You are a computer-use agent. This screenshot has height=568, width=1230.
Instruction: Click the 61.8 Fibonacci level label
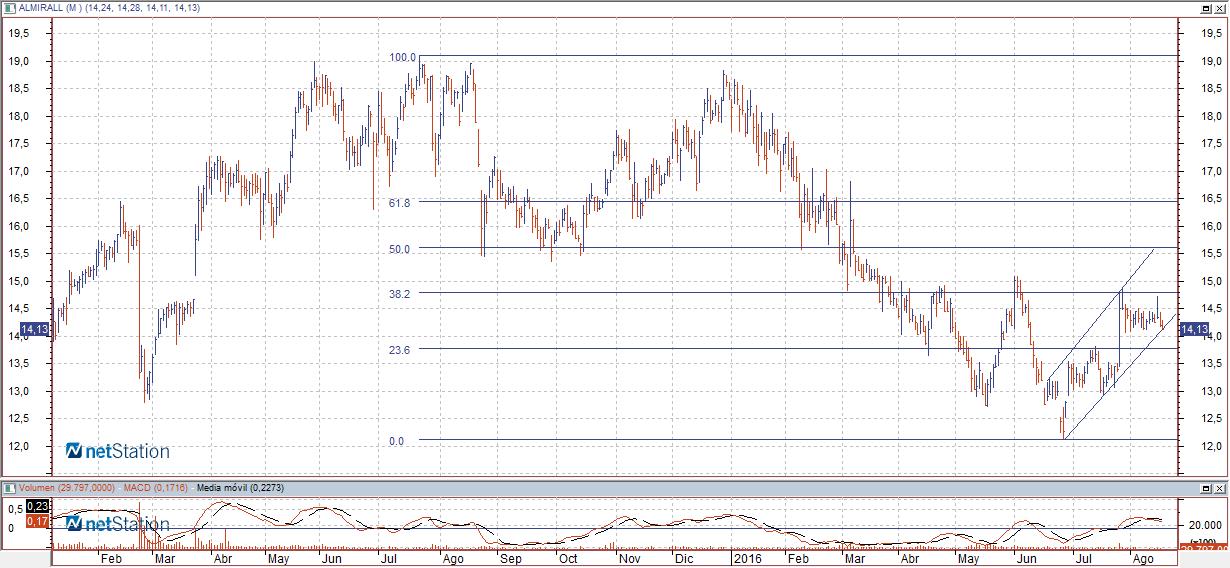[x=399, y=202]
